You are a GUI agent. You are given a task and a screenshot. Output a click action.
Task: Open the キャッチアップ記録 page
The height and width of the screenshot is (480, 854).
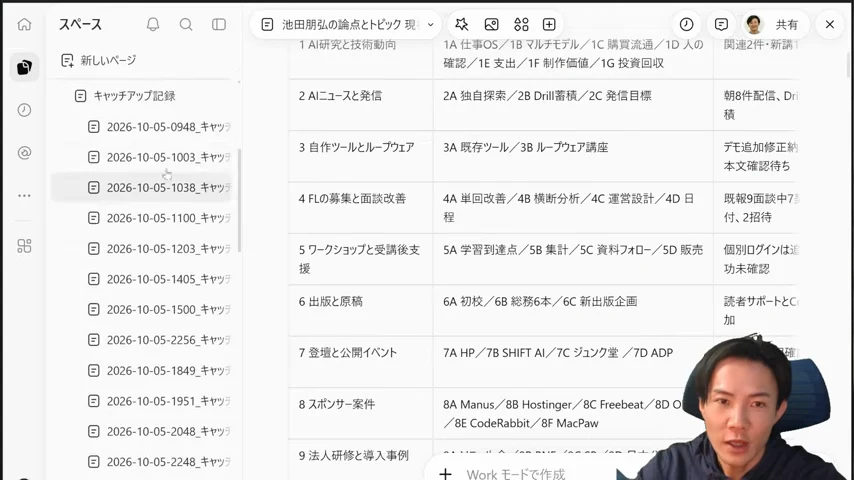pos(134,96)
